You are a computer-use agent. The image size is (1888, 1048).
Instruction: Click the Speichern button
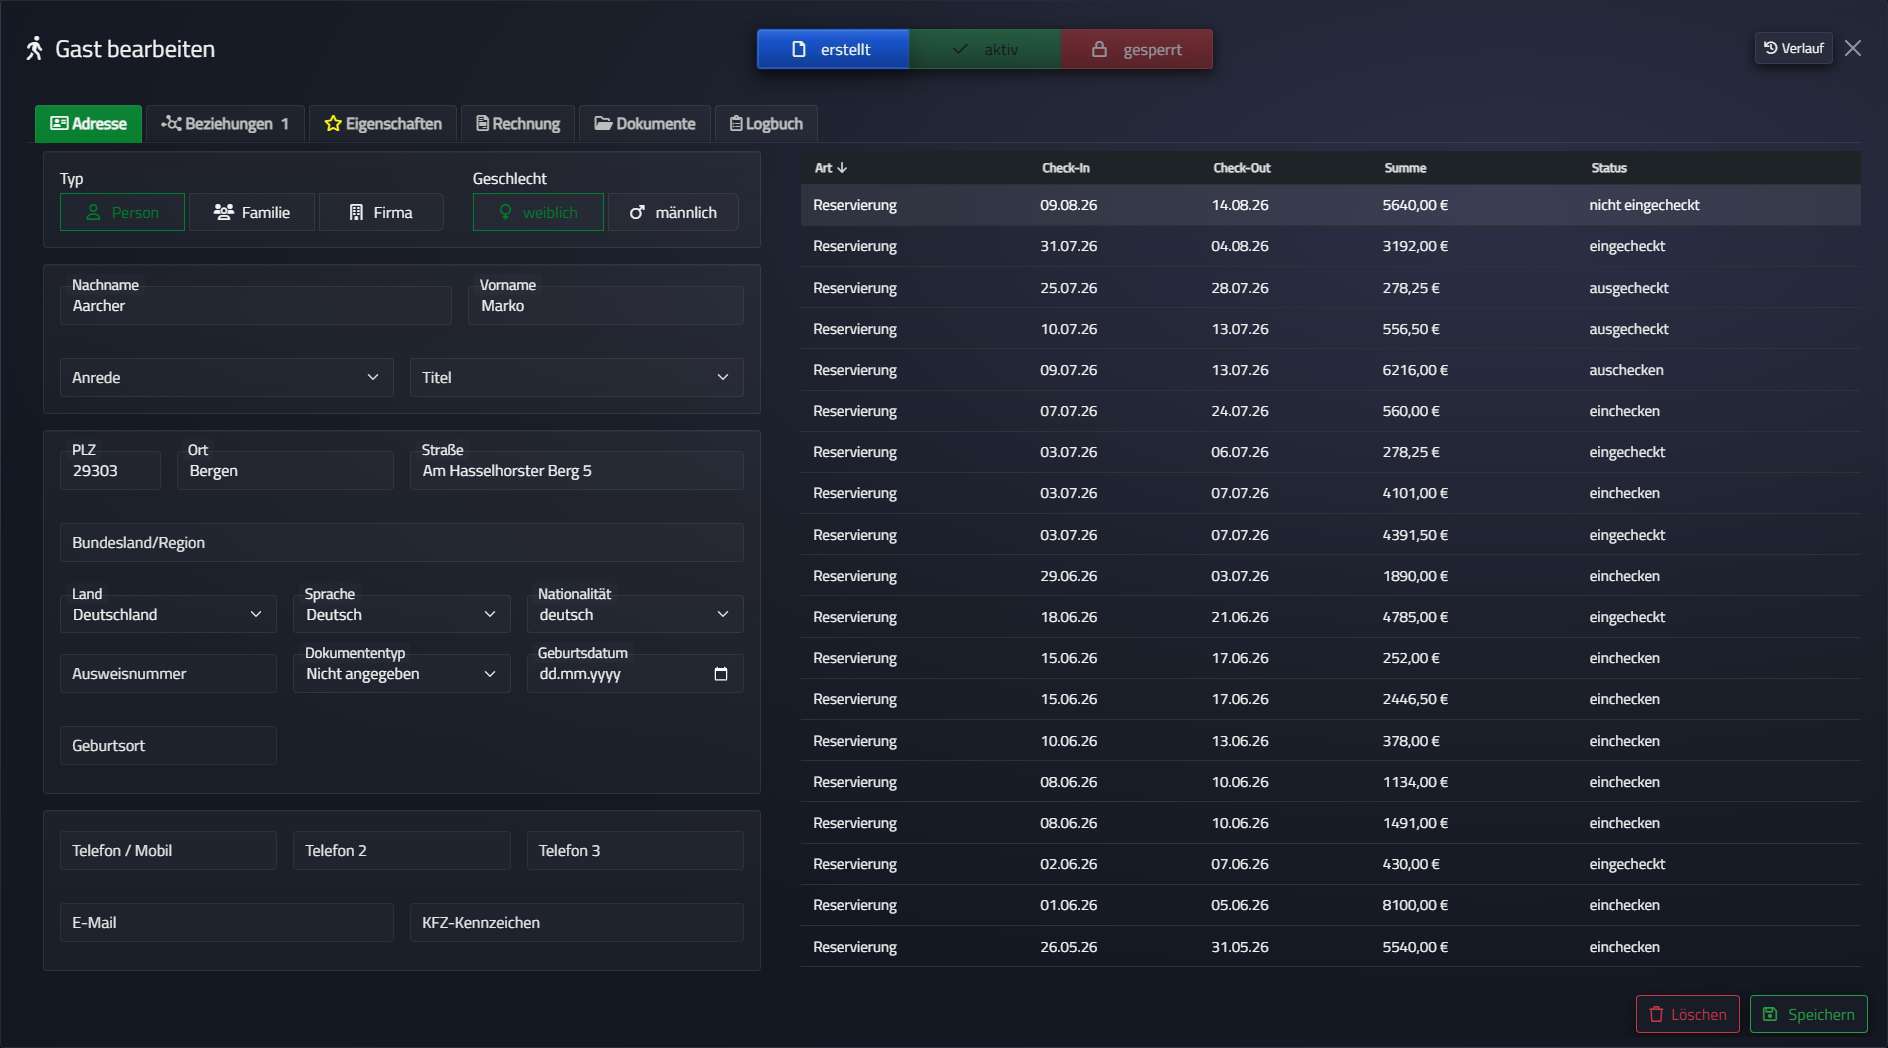(x=1809, y=1014)
